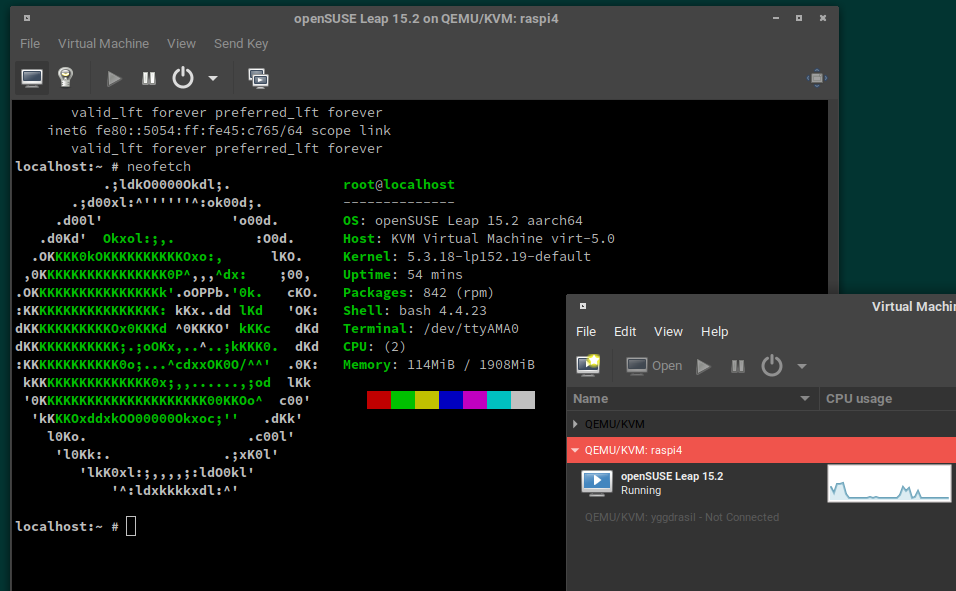
Task: Create a new virtual machine icon
Action: [588, 365]
